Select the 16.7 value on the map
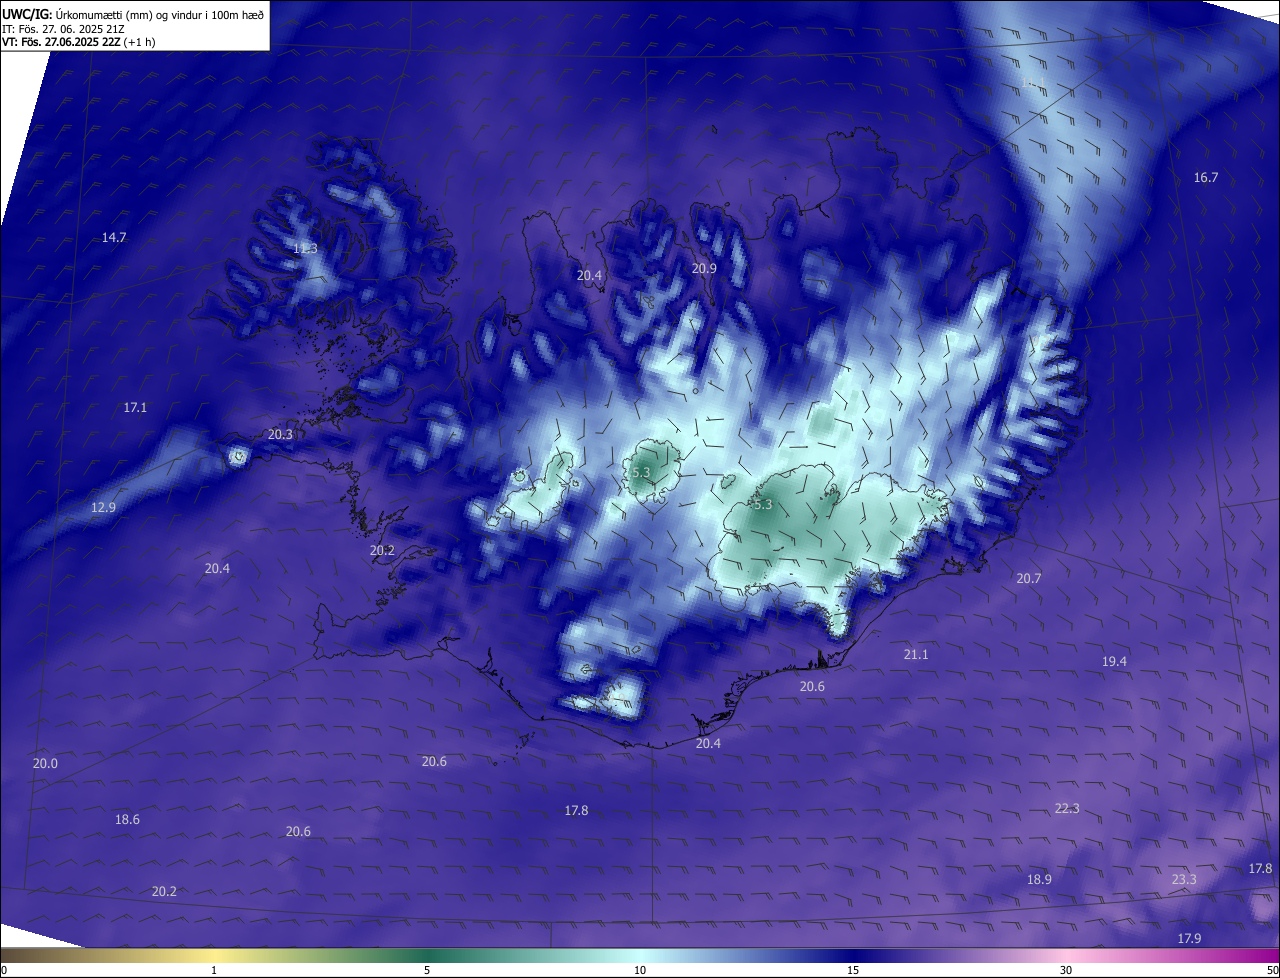The image size is (1280, 978). (x=1206, y=178)
